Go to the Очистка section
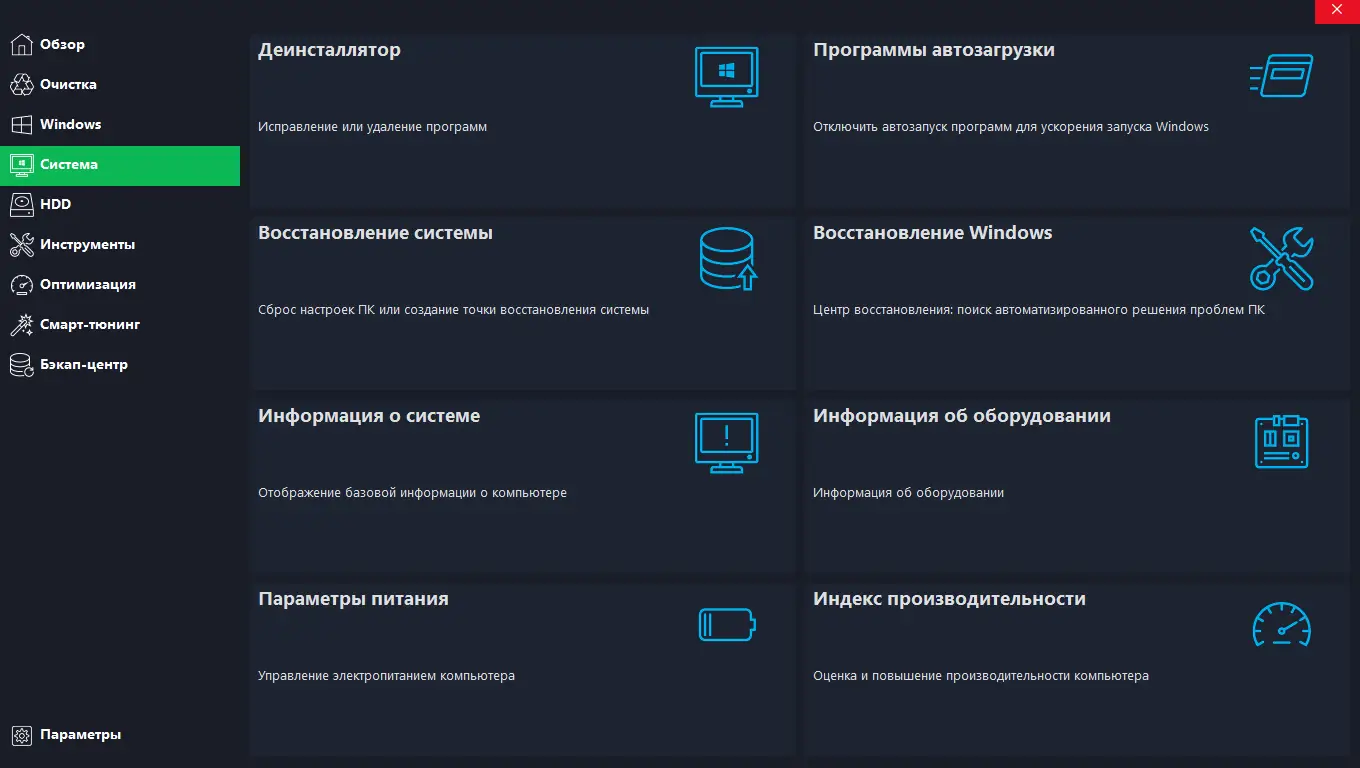The width and height of the screenshot is (1360, 768). pyautogui.click(x=120, y=85)
